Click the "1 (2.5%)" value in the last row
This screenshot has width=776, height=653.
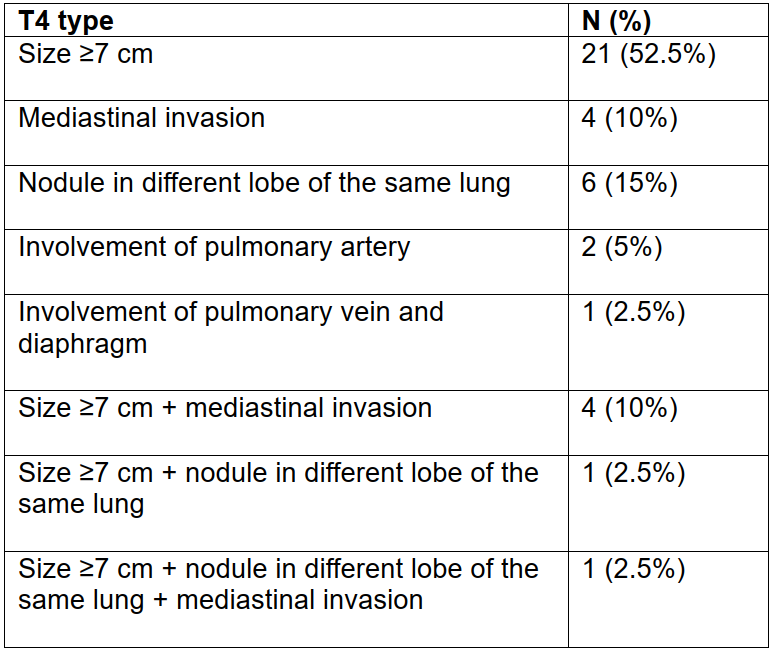tap(633, 569)
